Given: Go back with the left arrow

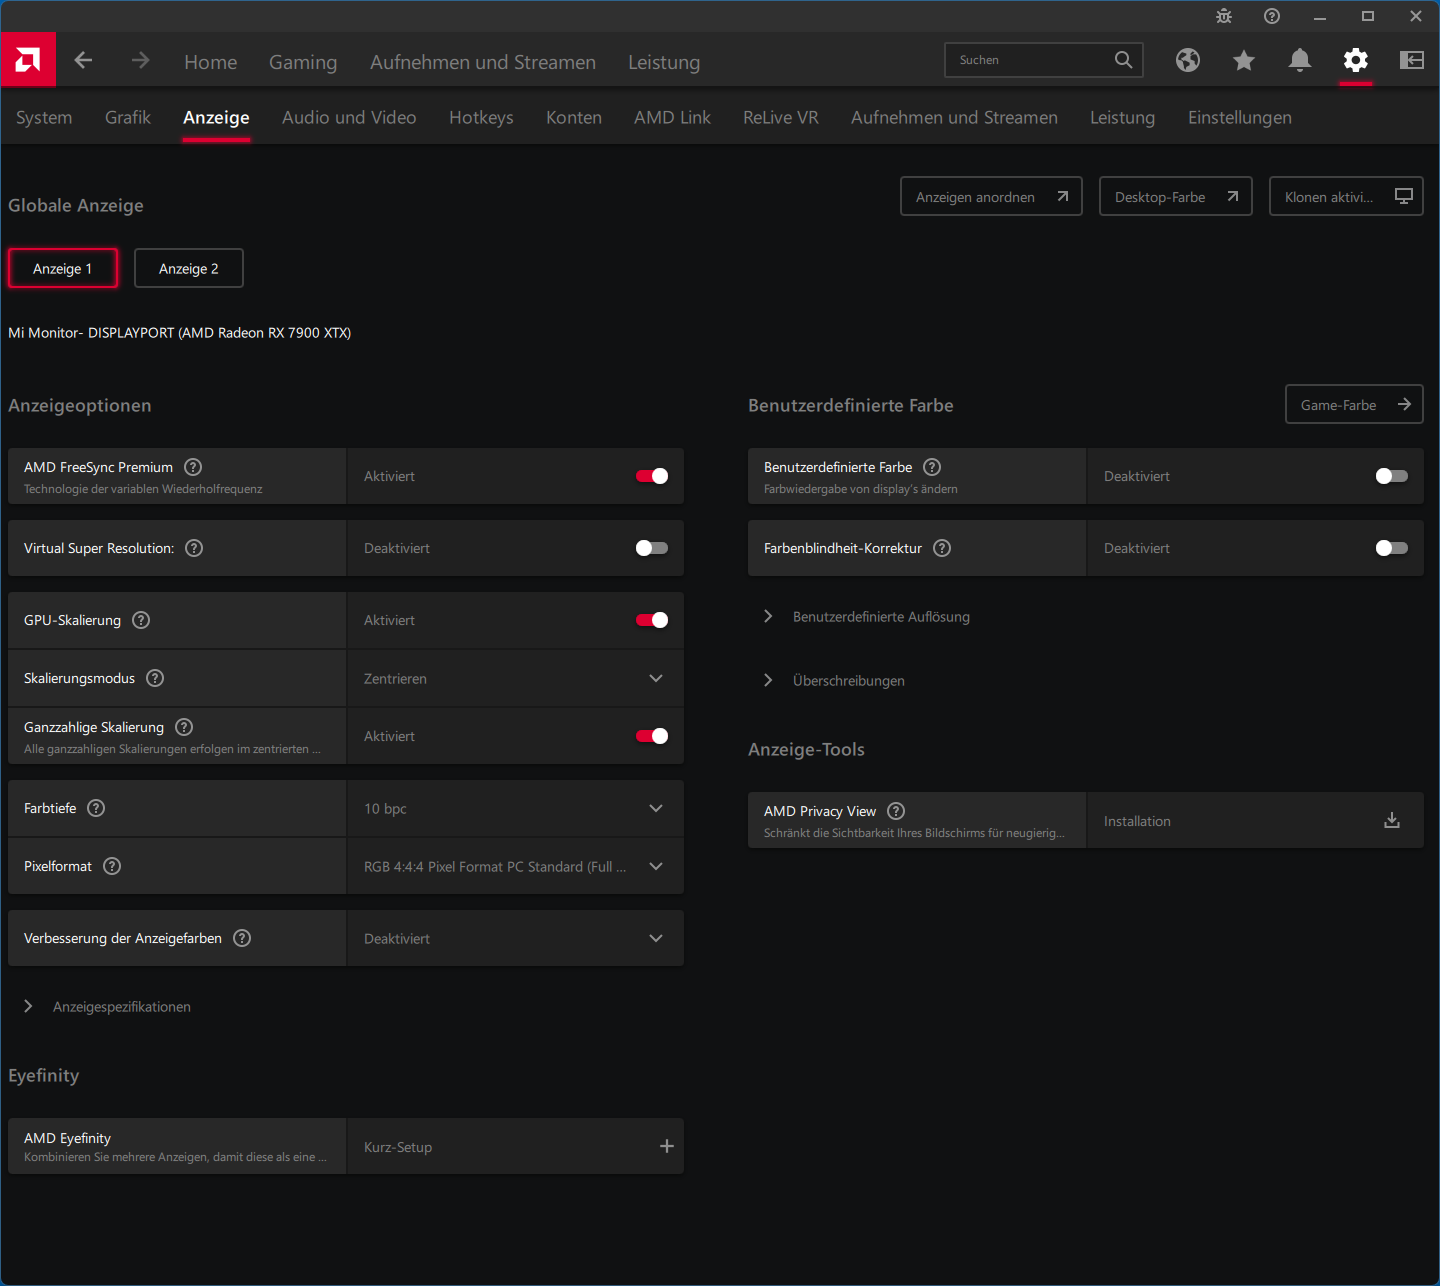Looking at the screenshot, I should pyautogui.click(x=83, y=60).
